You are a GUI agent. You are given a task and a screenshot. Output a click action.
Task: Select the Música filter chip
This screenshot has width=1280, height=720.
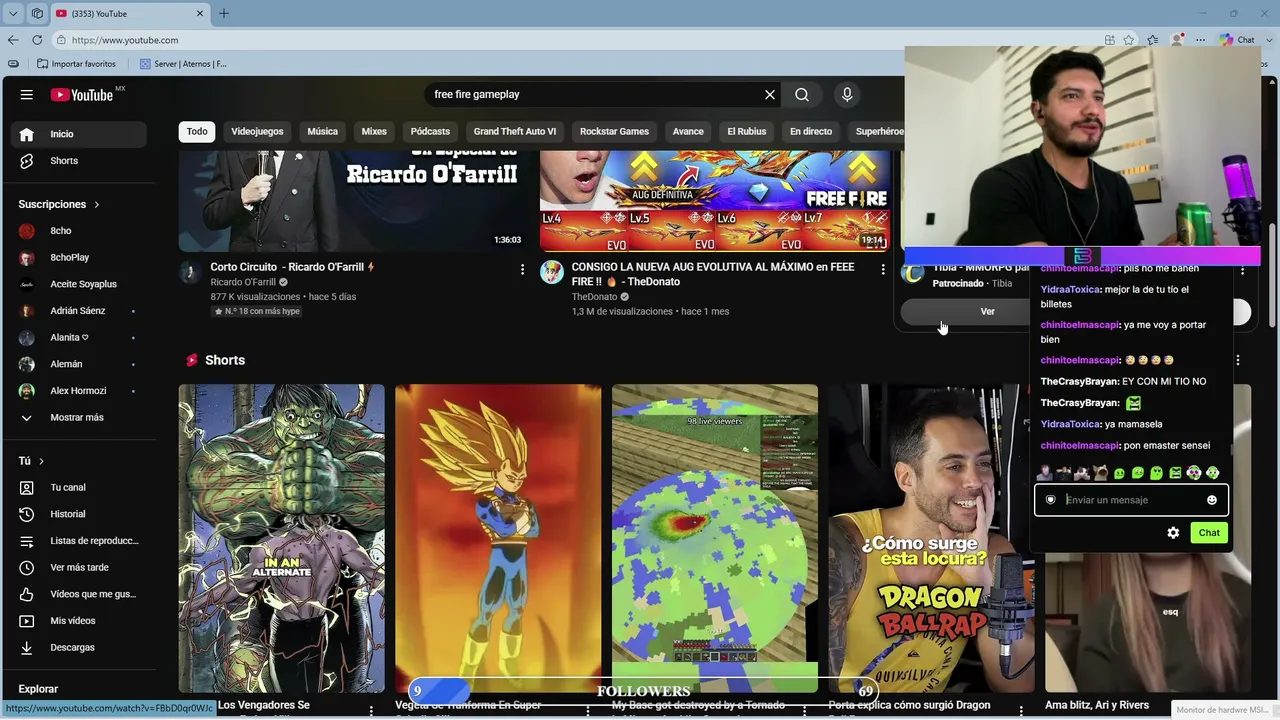pos(322,132)
